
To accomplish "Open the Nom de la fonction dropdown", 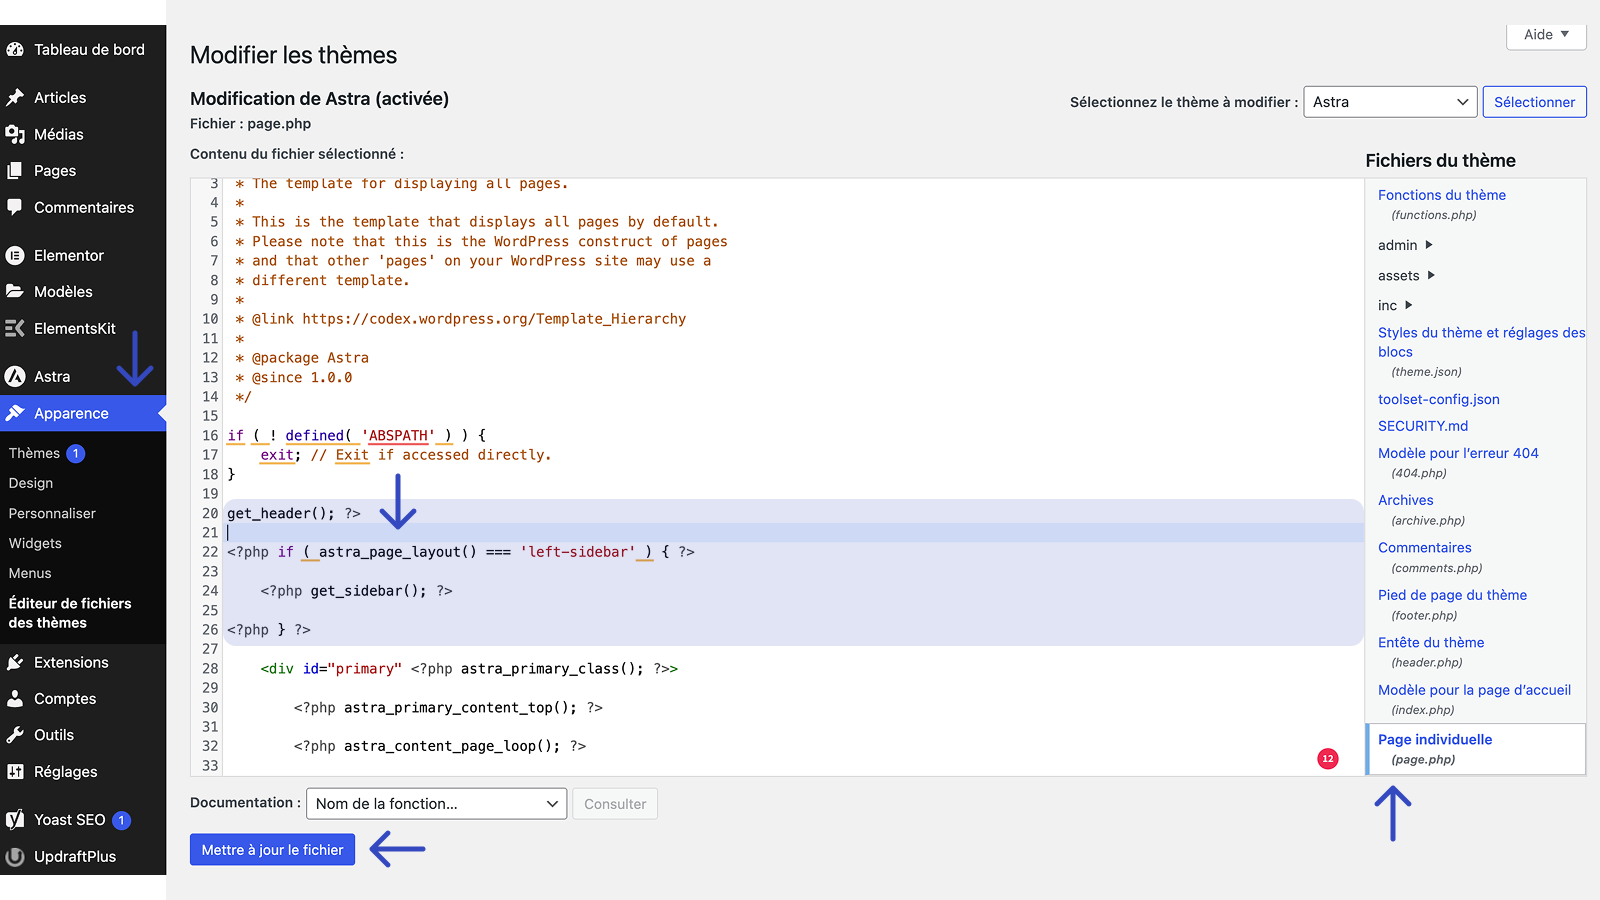I will tap(436, 804).
